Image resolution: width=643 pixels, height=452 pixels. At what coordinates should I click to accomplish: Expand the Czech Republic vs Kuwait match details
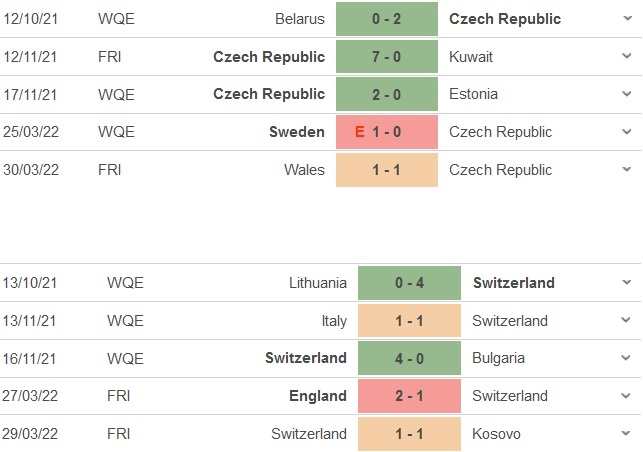[627, 57]
